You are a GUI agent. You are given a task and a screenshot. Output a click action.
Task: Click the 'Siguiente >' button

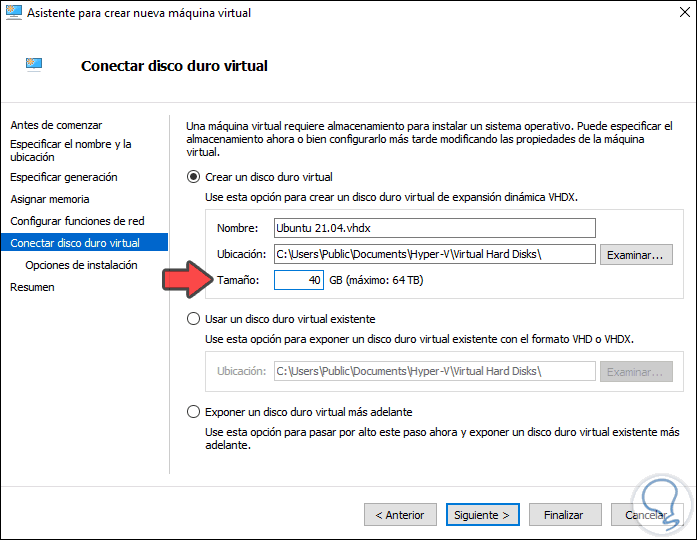pos(481,515)
